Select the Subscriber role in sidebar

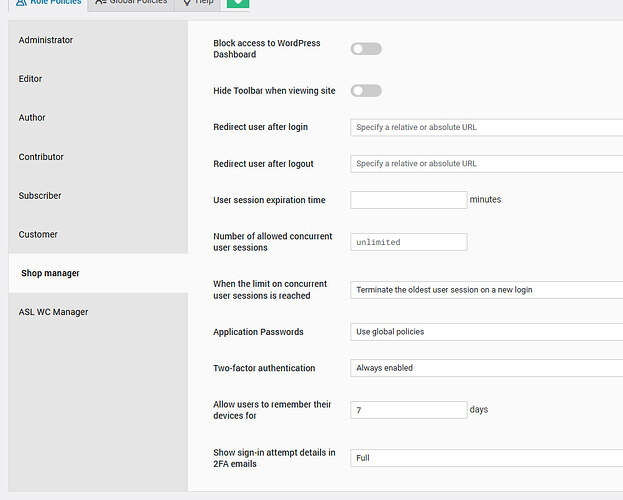coord(40,196)
